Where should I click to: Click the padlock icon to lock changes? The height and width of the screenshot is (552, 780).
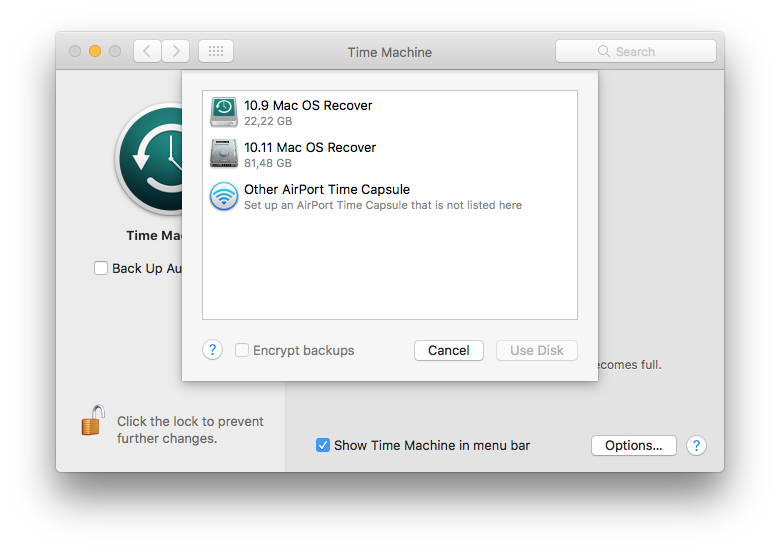tap(93, 421)
